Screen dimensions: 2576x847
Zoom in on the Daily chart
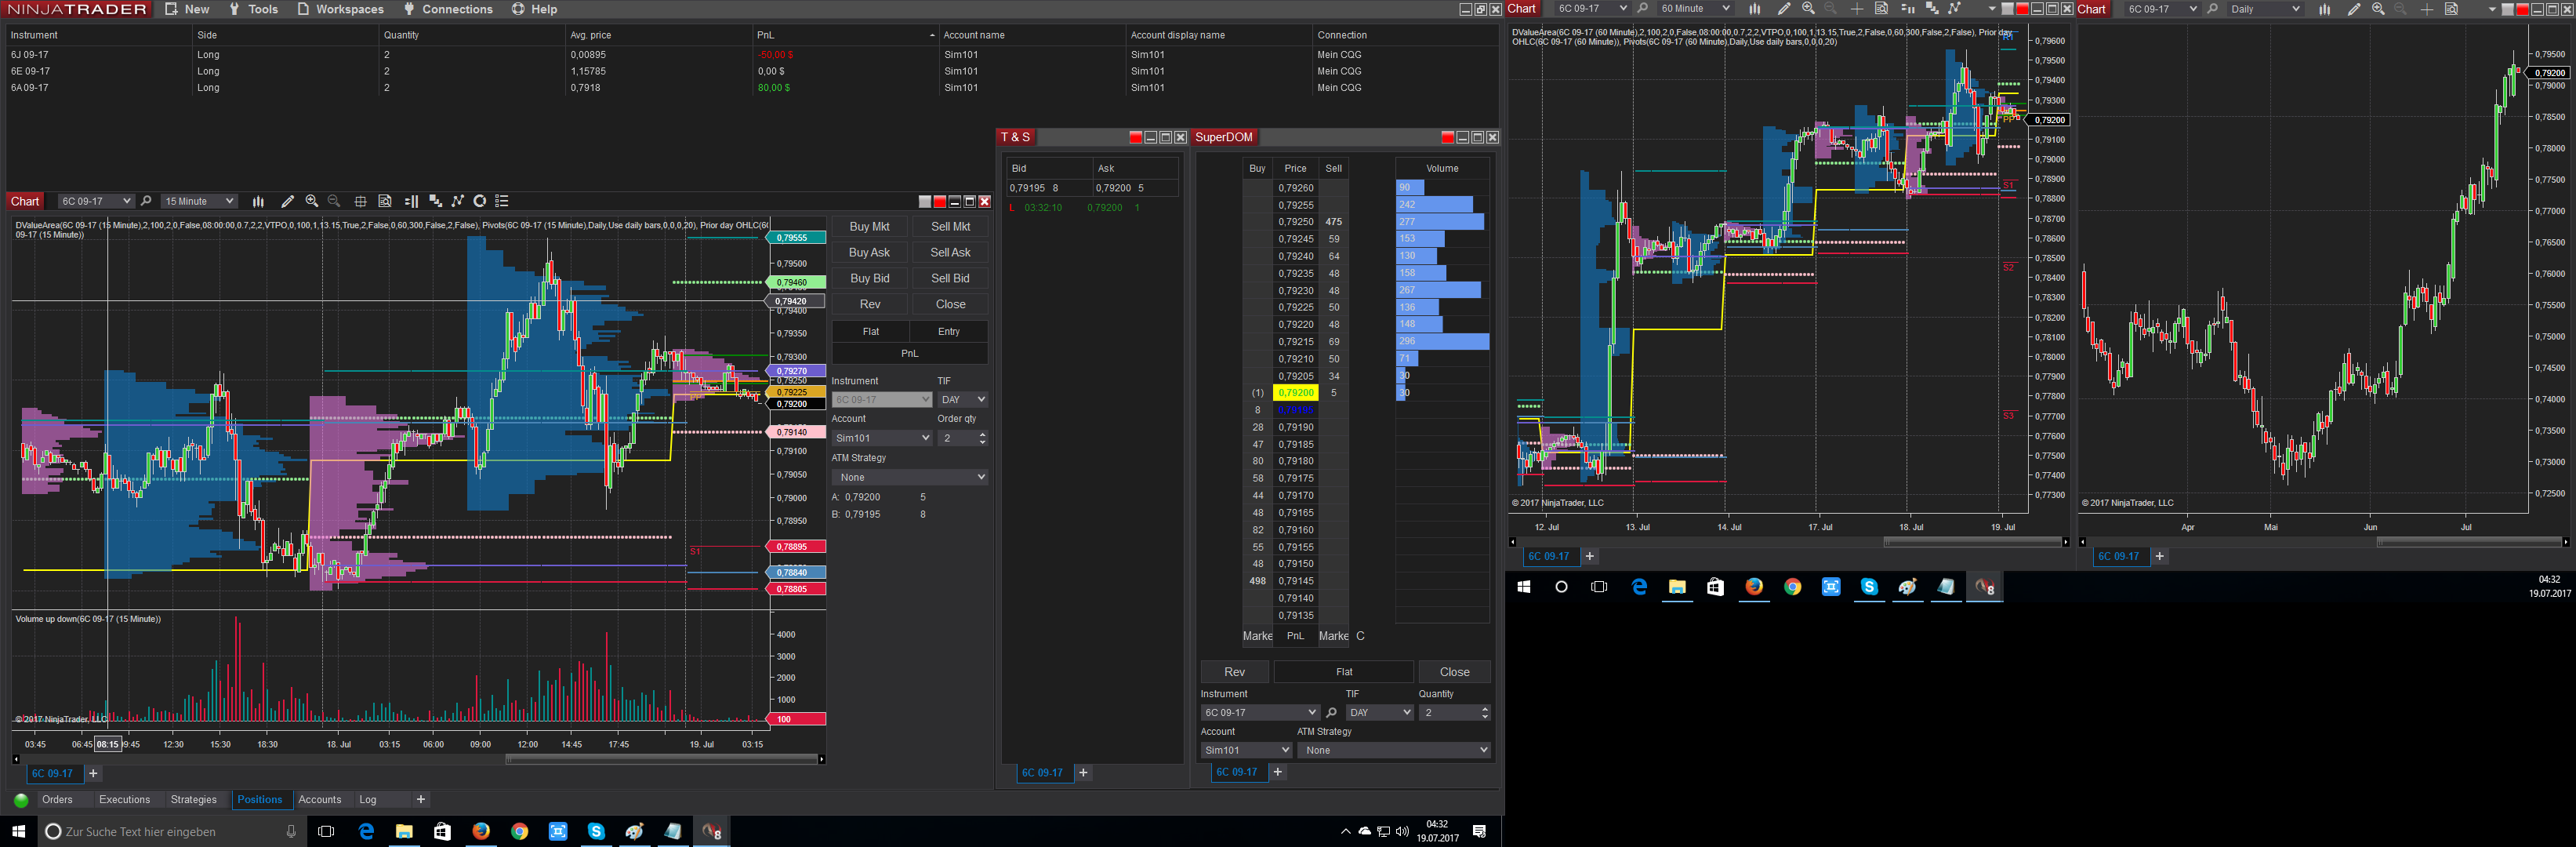click(x=2378, y=9)
